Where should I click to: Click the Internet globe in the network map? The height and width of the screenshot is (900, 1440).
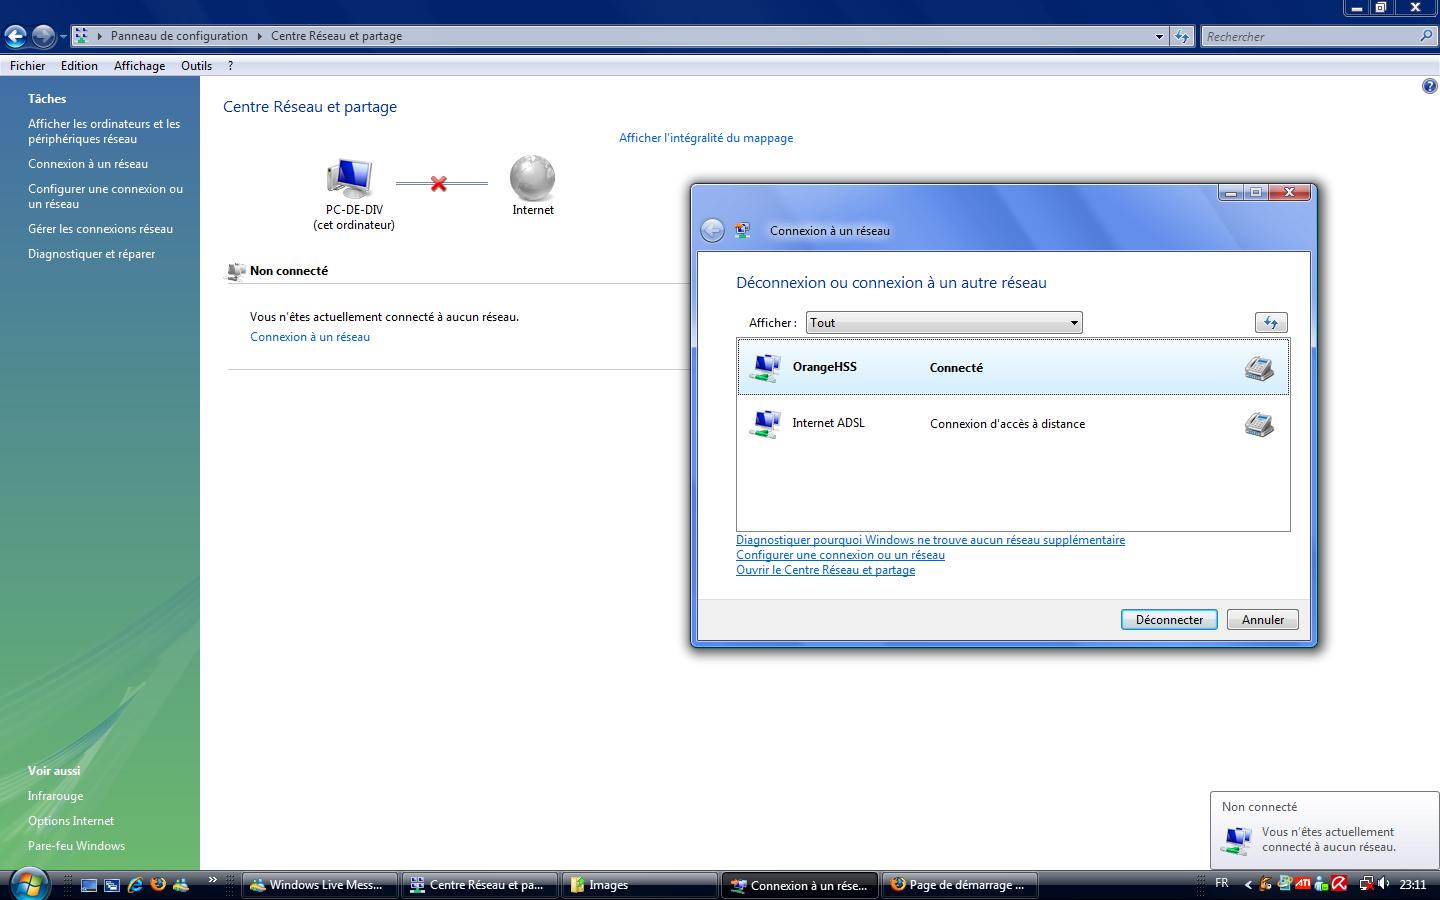532,177
